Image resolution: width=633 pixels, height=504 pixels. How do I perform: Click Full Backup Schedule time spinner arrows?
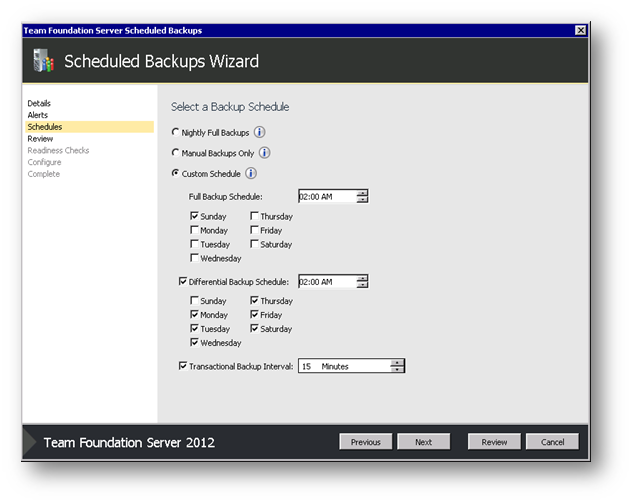pyautogui.click(x=362, y=196)
